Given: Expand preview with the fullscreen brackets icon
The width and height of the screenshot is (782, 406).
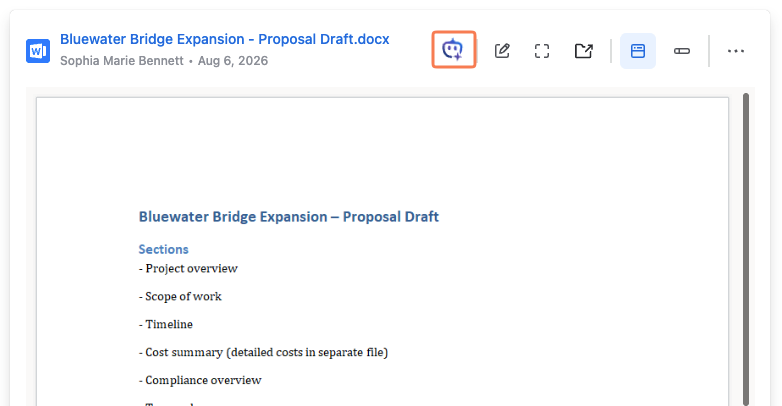Looking at the screenshot, I should click(542, 51).
